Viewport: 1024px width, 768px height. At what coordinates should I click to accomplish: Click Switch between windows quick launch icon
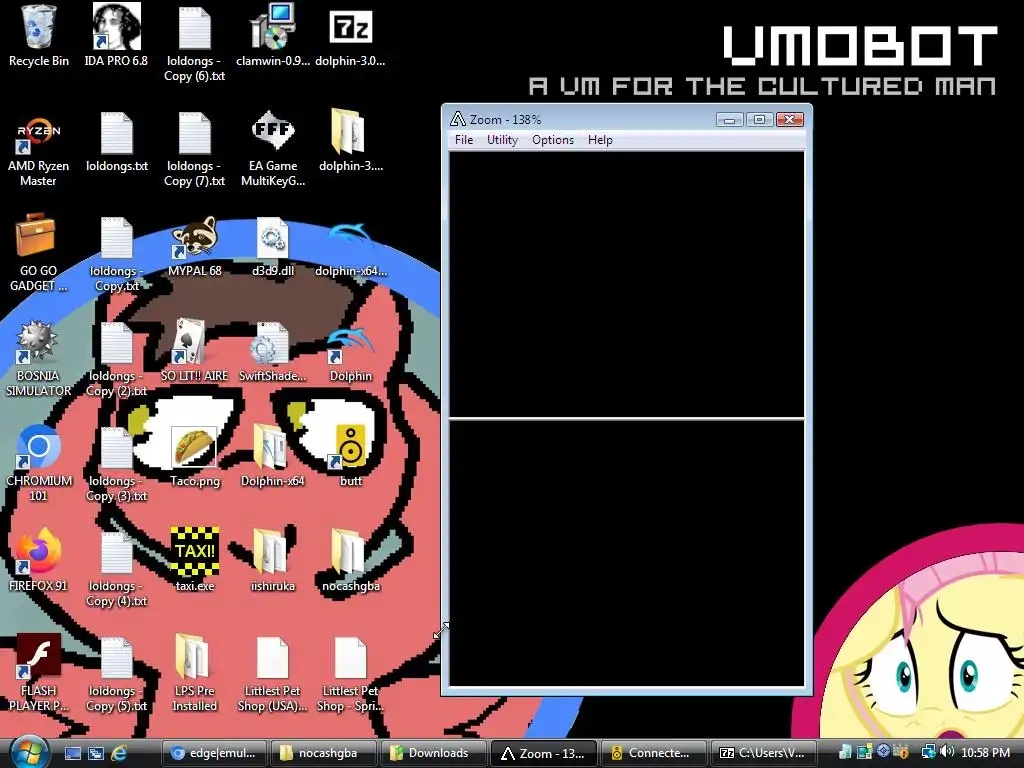(x=96, y=753)
